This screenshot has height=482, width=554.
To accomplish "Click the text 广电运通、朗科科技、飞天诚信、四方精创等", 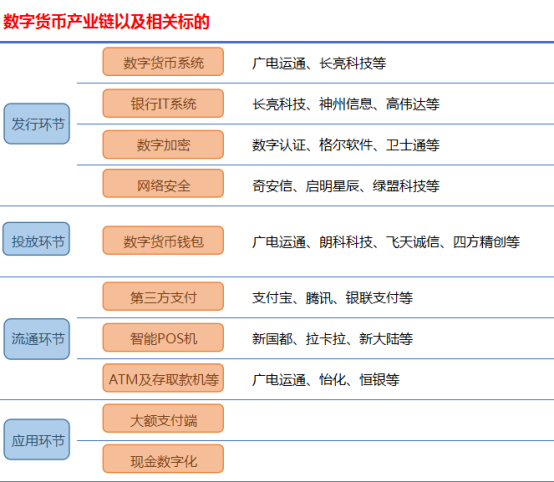I will click(386, 242).
